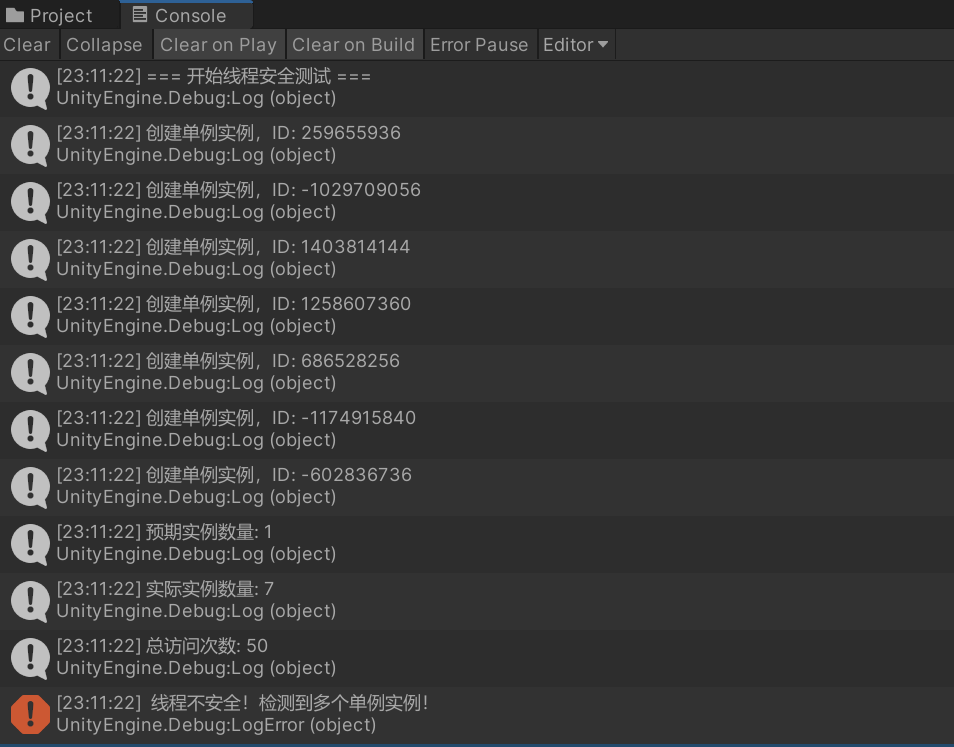Click the Console tab list icon

pyautogui.click(x=140, y=15)
